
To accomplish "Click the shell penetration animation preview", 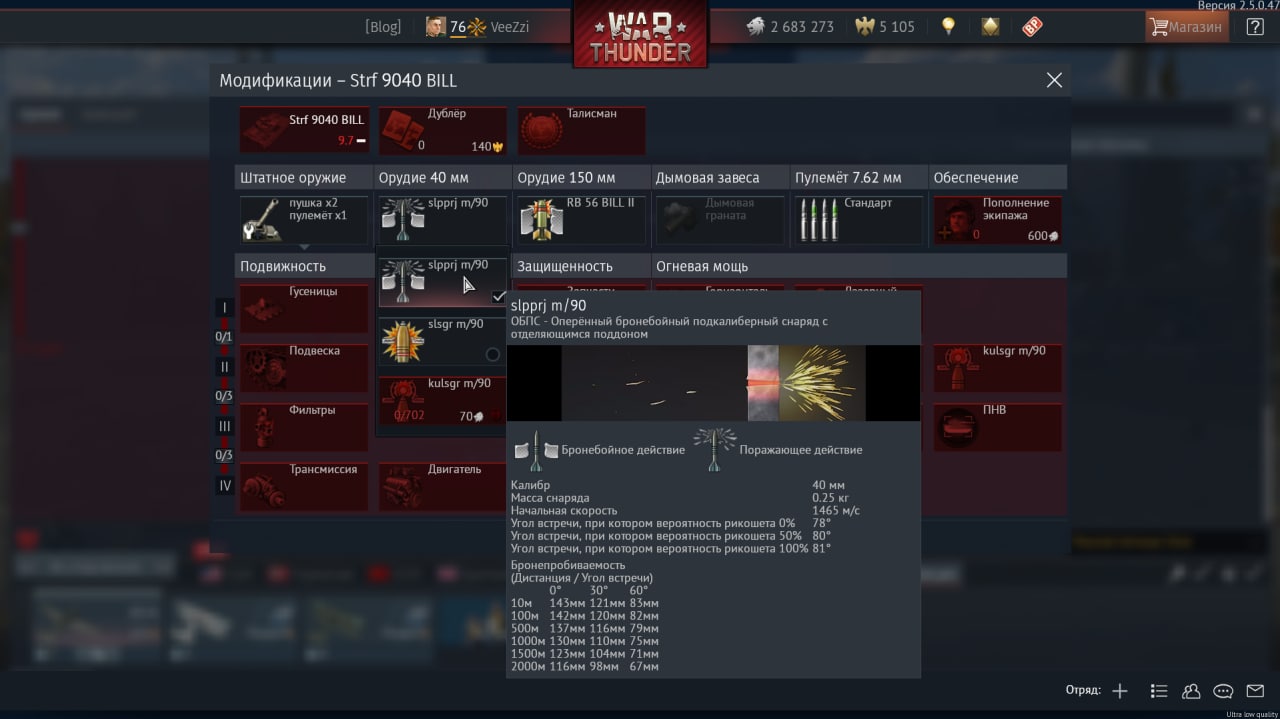I will pos(713,383).
